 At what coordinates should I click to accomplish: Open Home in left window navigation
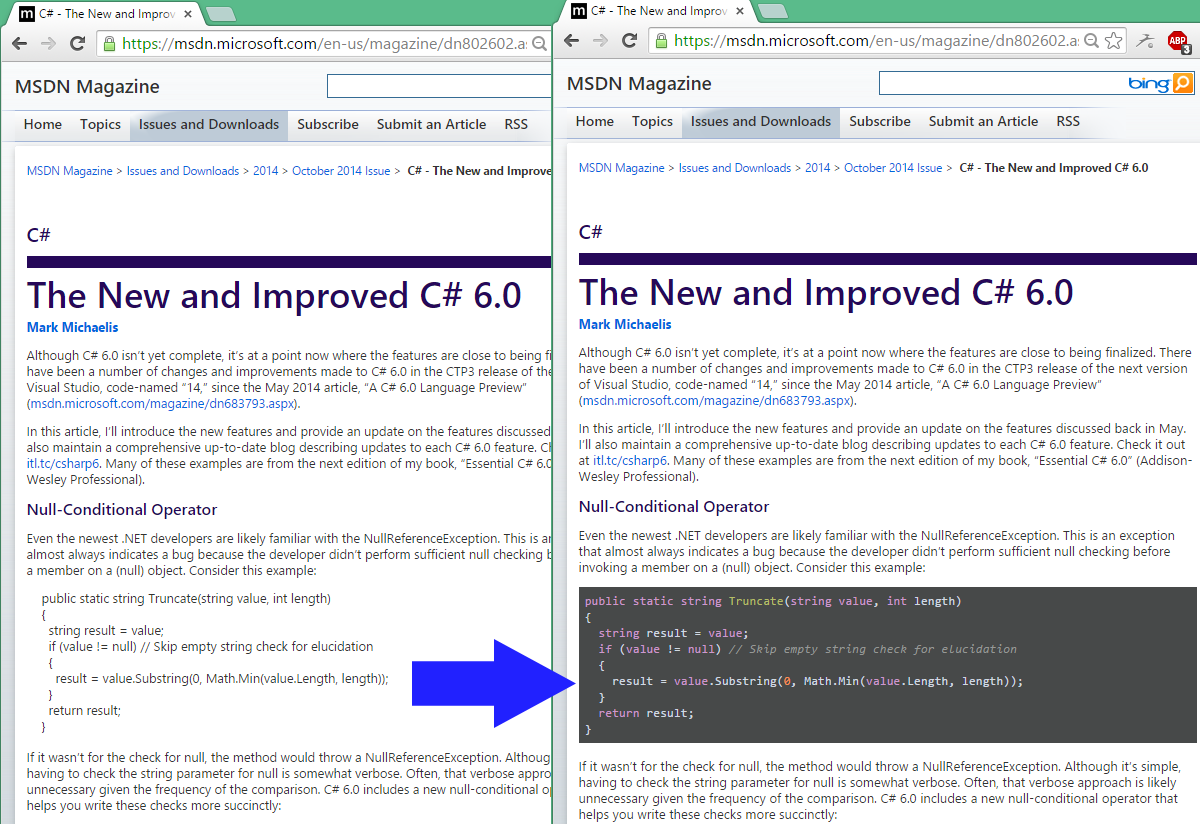point(43,124)
